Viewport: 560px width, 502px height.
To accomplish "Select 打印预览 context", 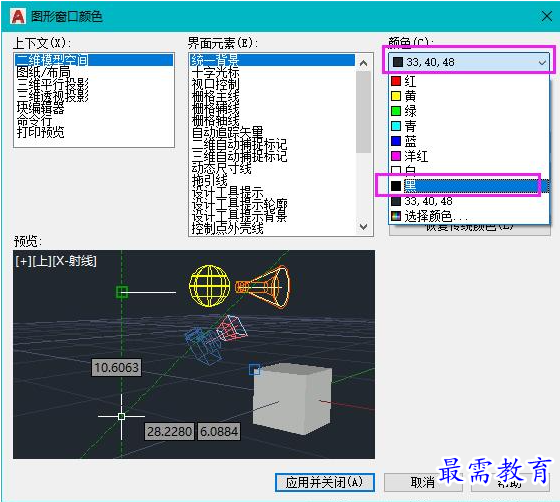I will click(x=94, y=132).
